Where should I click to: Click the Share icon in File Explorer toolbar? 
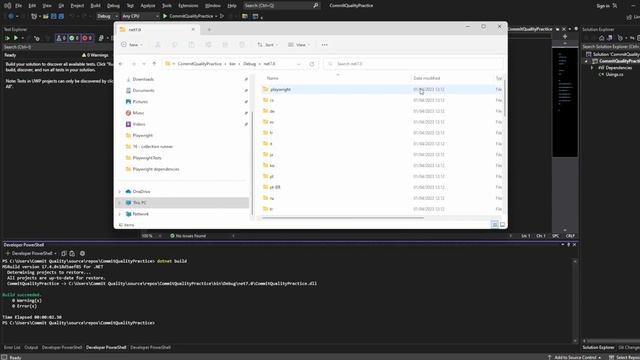click(225, 45)
